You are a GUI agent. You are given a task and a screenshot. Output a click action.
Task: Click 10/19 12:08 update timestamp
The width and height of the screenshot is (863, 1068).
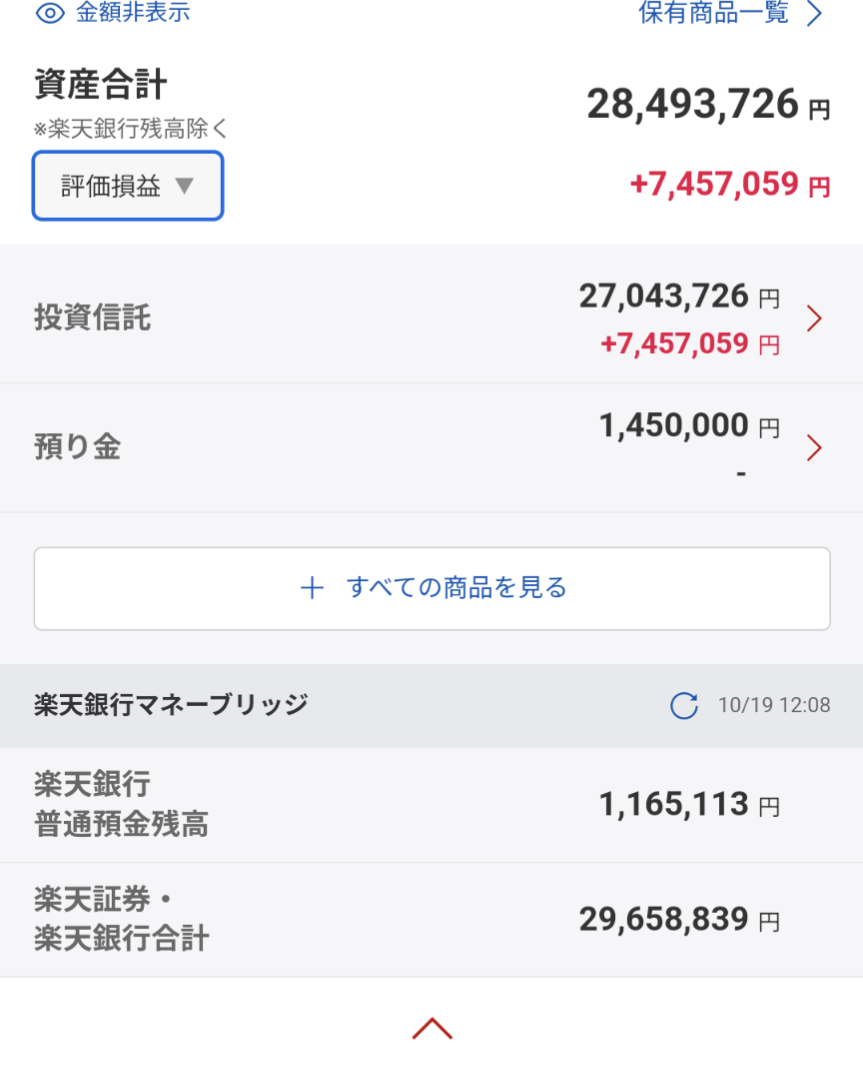pos(773,706)
